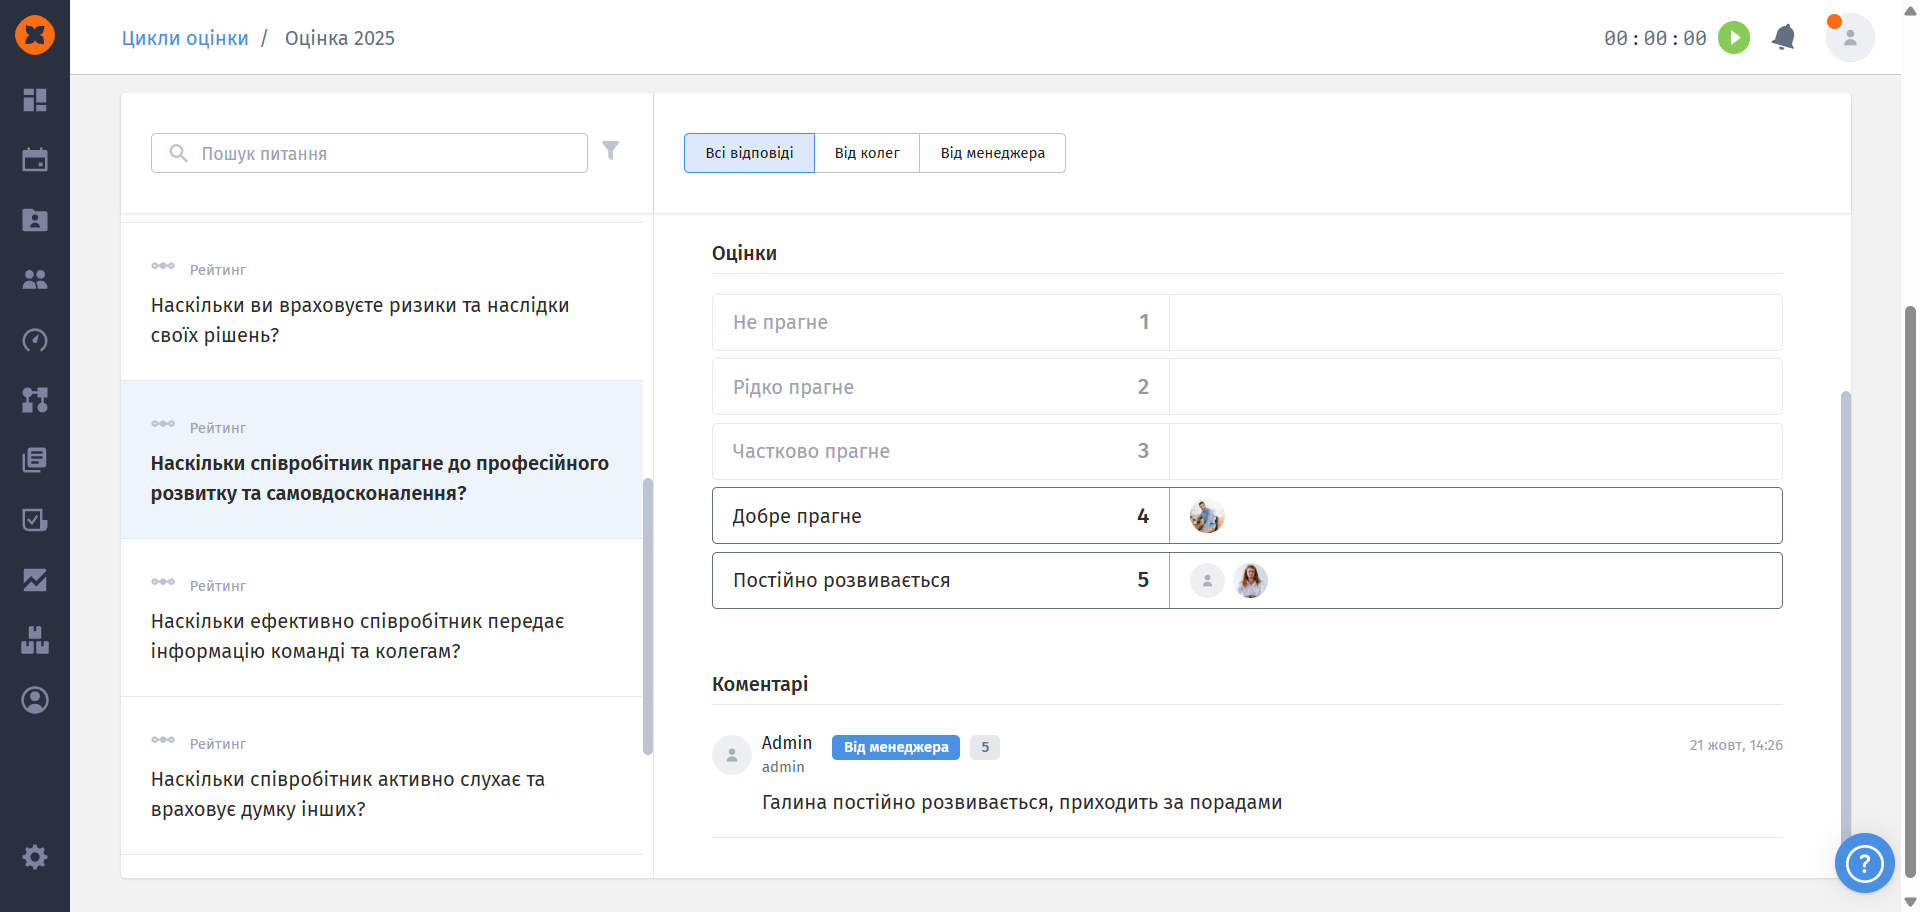Focus the Пошук питання search field

369,153
